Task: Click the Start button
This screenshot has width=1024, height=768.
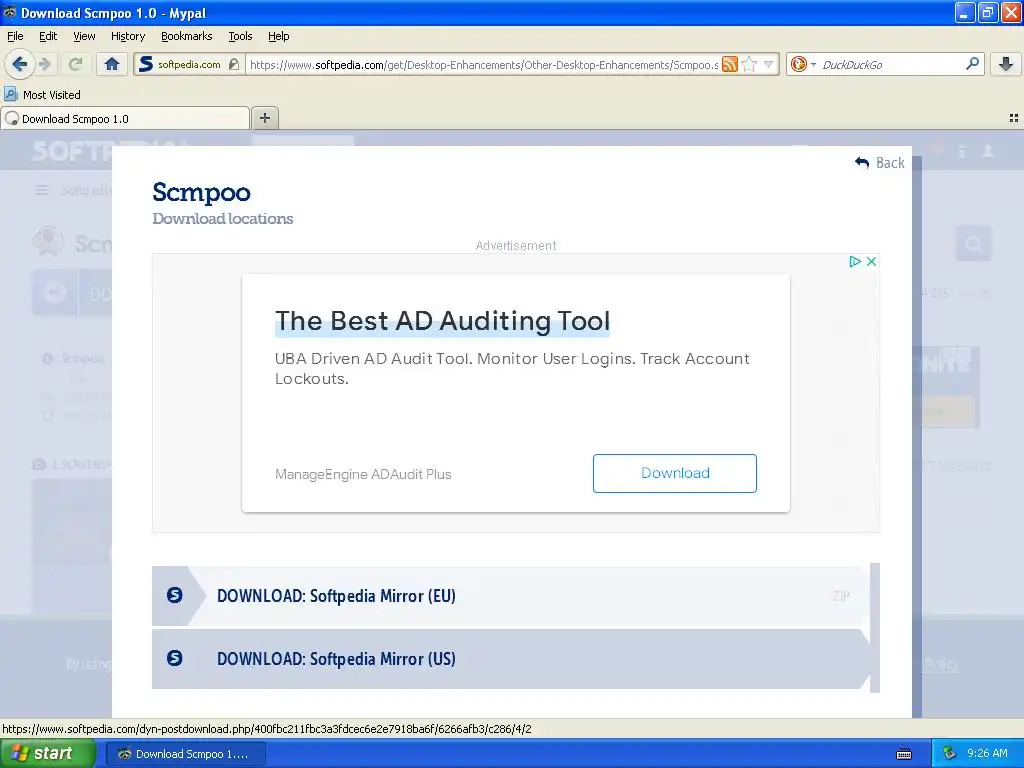Action: coord(47,754)
